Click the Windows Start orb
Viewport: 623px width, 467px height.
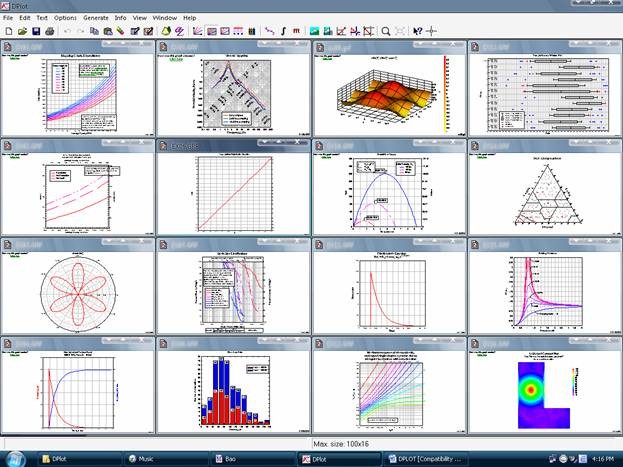15,459
